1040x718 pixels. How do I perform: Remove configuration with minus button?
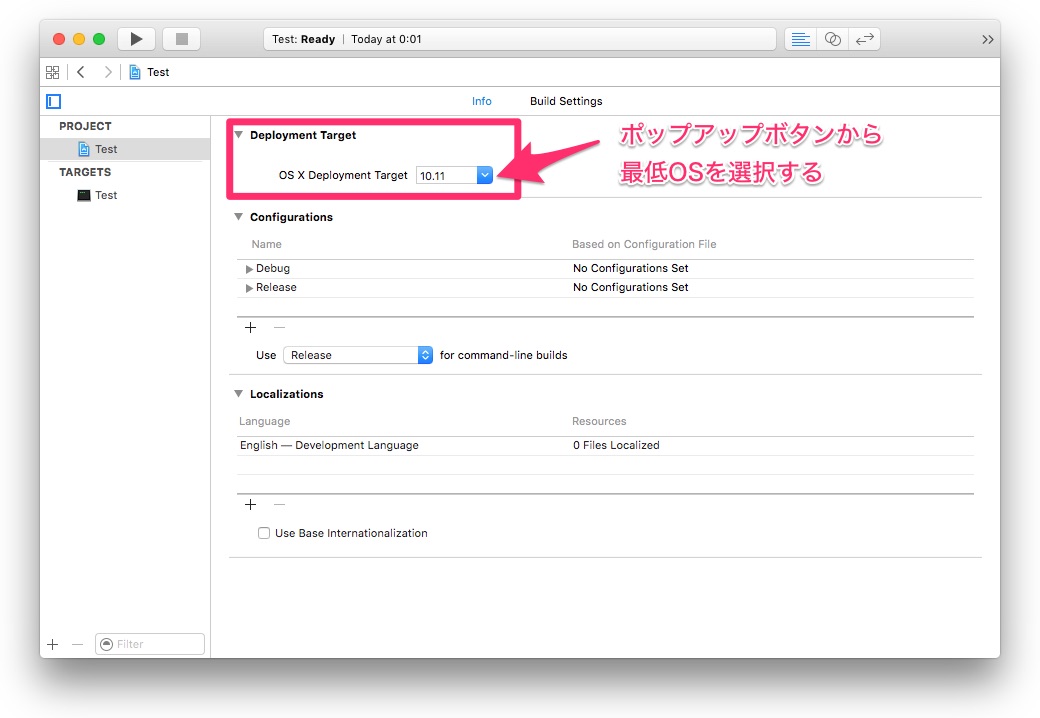(279, 328)
